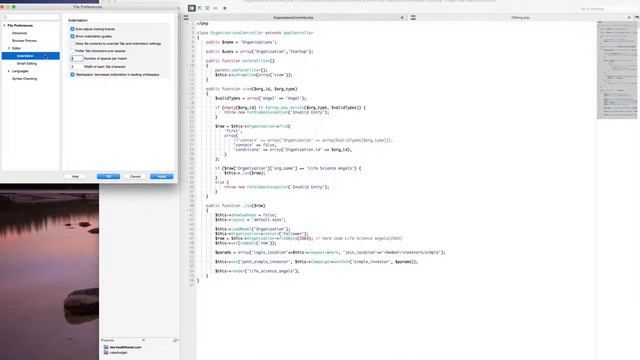Switch to the right pane php file tab
640x360 pixels.
point(521,18)
